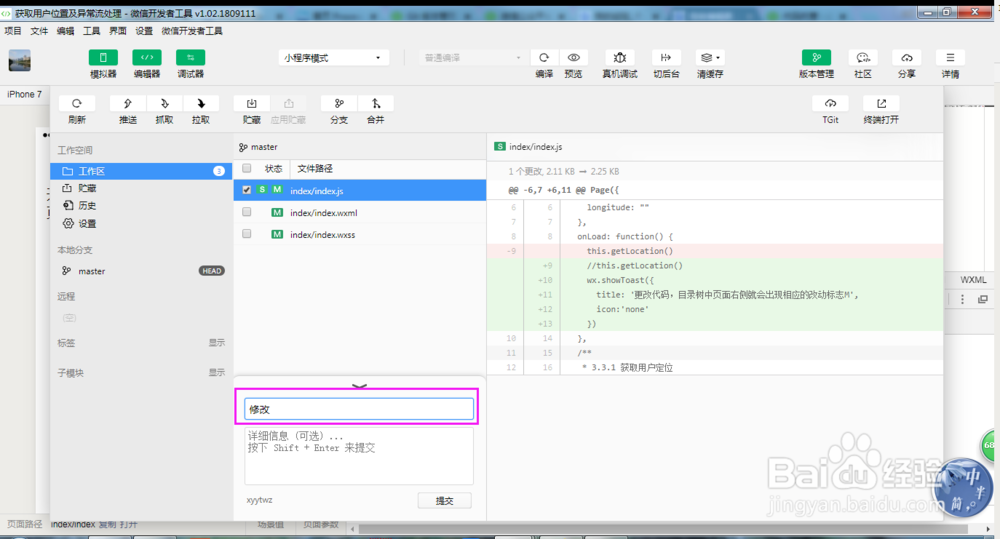The image size is (1000, 539).
Task: Click 显示 next to 标签
Action: pyautogui.click(x=217, y=343)
